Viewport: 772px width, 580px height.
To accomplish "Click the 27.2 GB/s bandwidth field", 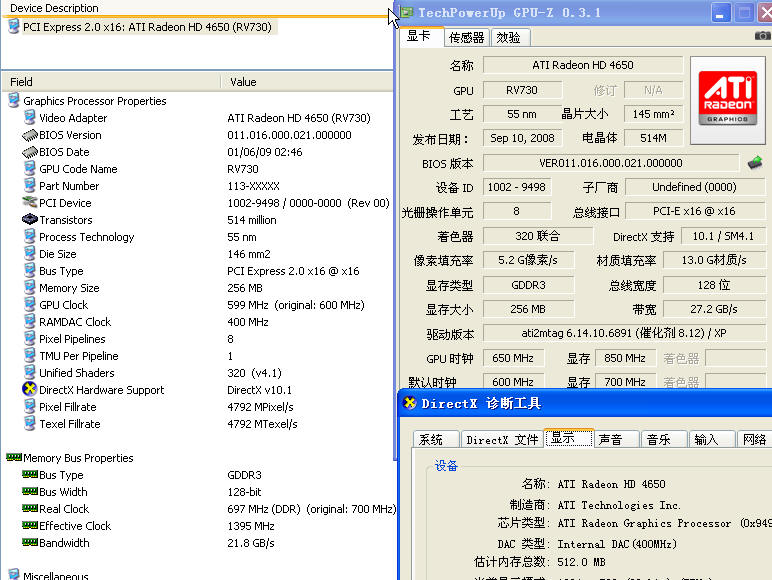I will click(x=714, y=309).
